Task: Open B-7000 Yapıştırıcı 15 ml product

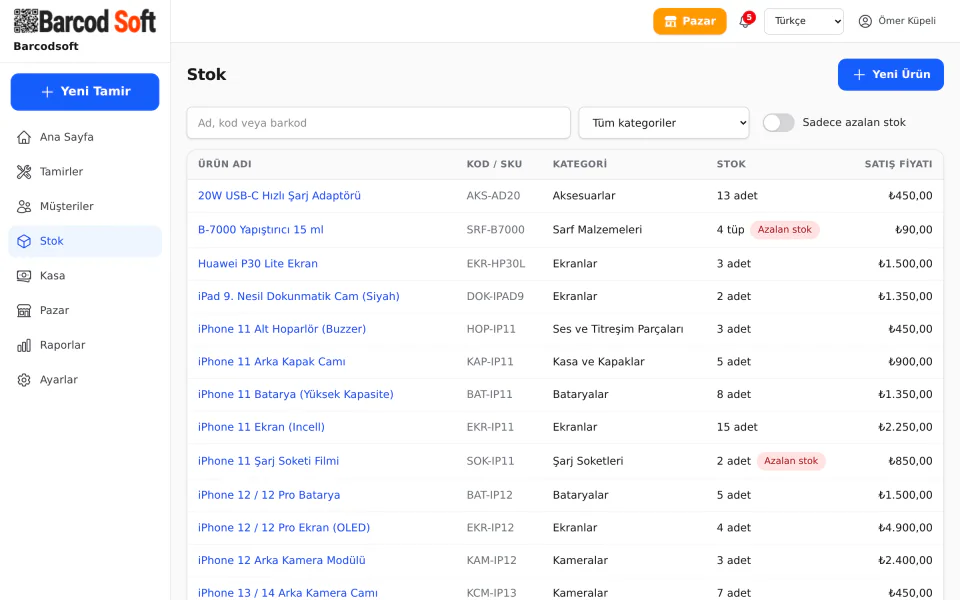Action: (x=261, y=230)
